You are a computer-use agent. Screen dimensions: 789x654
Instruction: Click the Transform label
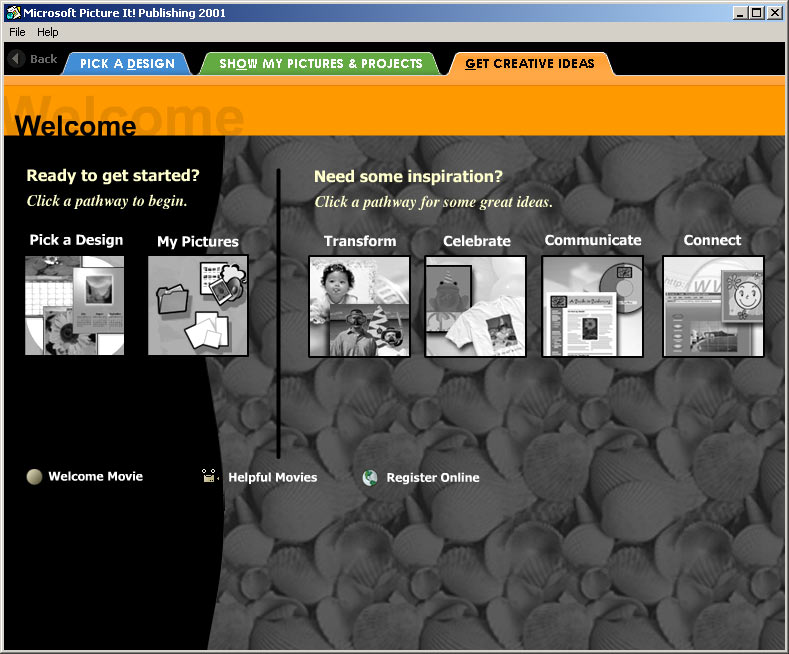pos(360,241)
